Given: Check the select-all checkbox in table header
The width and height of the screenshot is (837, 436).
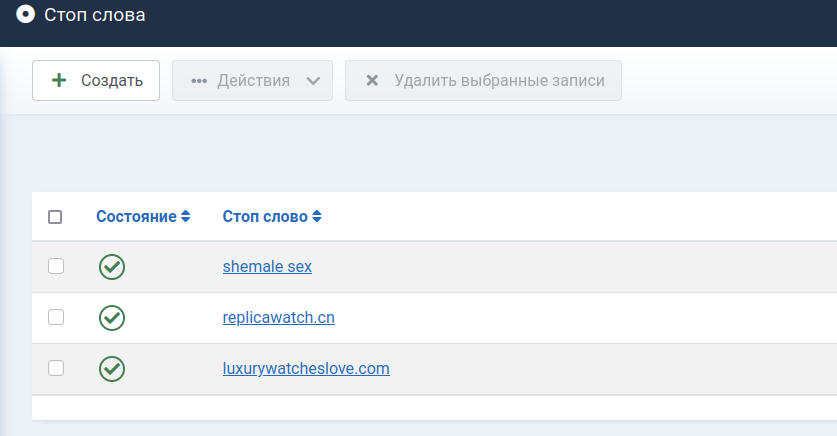Looking at the screenshot, I should (55, 217).
